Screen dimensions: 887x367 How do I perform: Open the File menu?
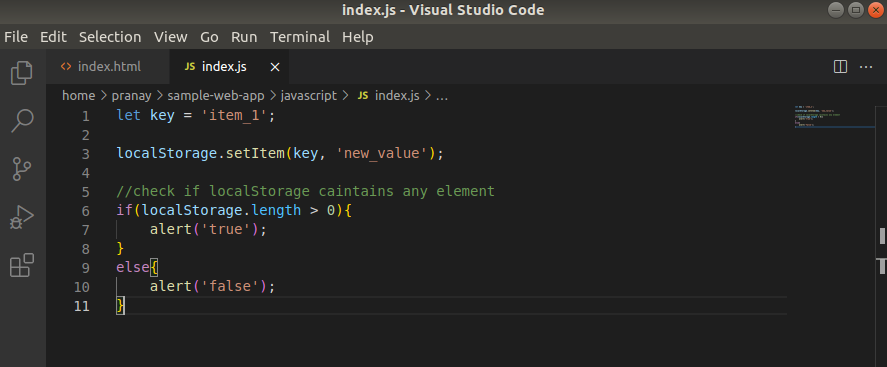point(16,37)
